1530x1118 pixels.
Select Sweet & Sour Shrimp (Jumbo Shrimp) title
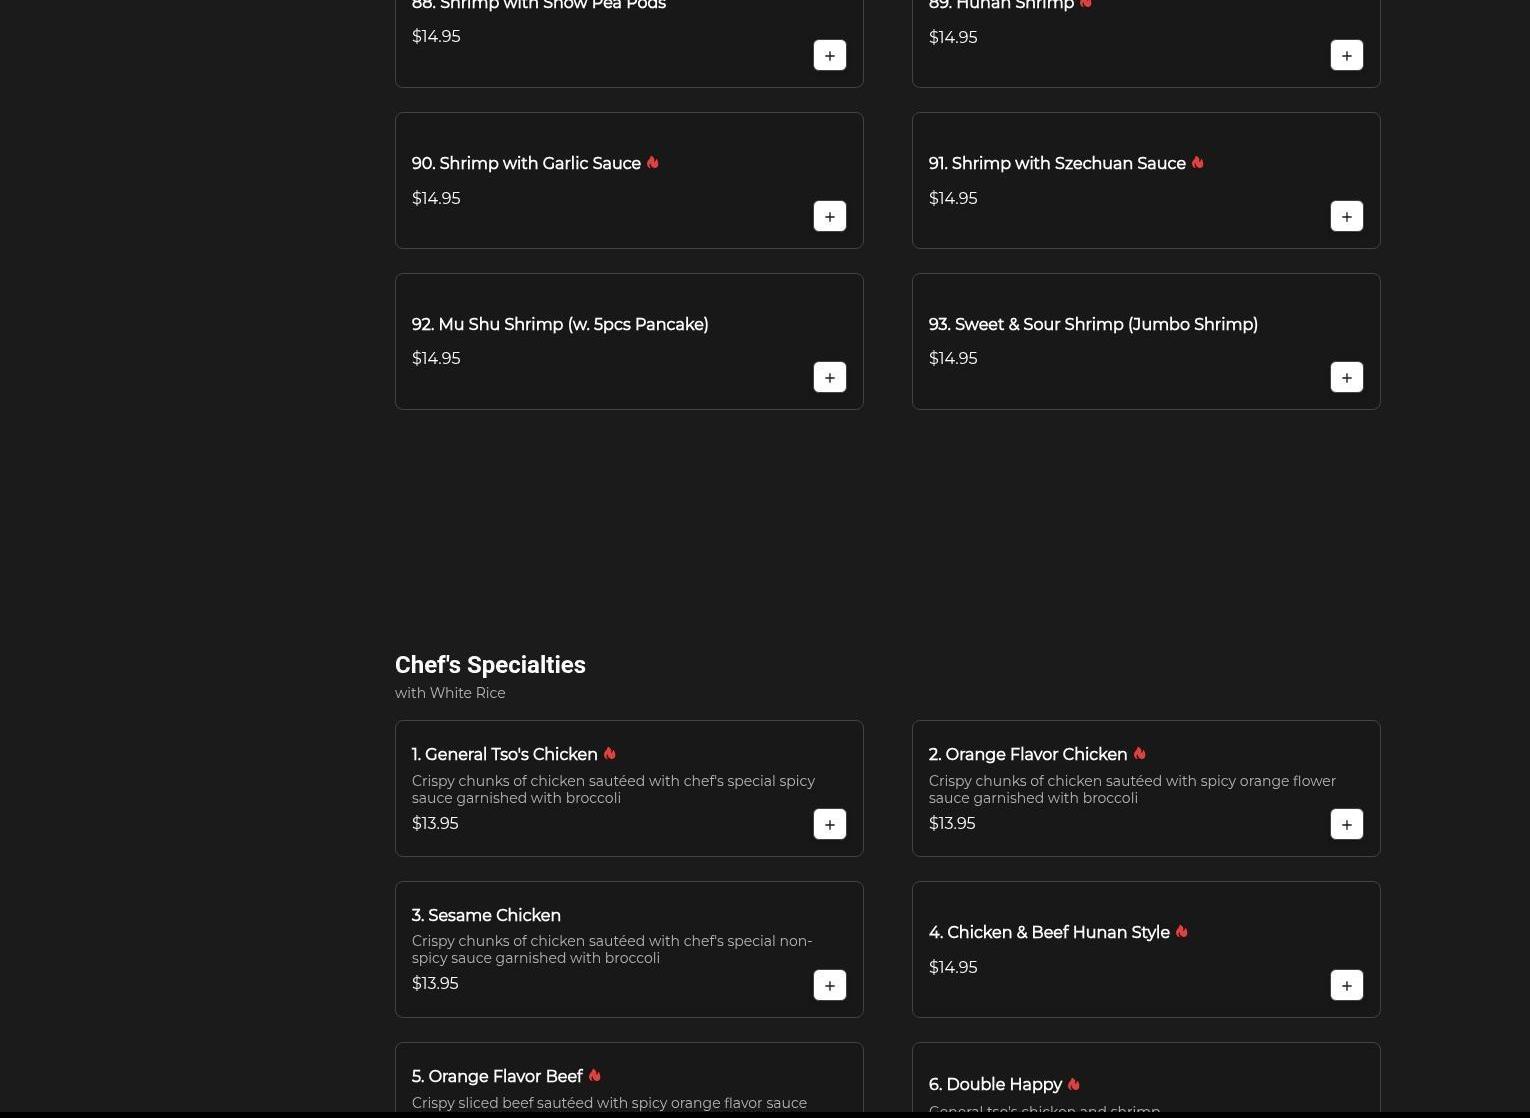(1092, 325)
